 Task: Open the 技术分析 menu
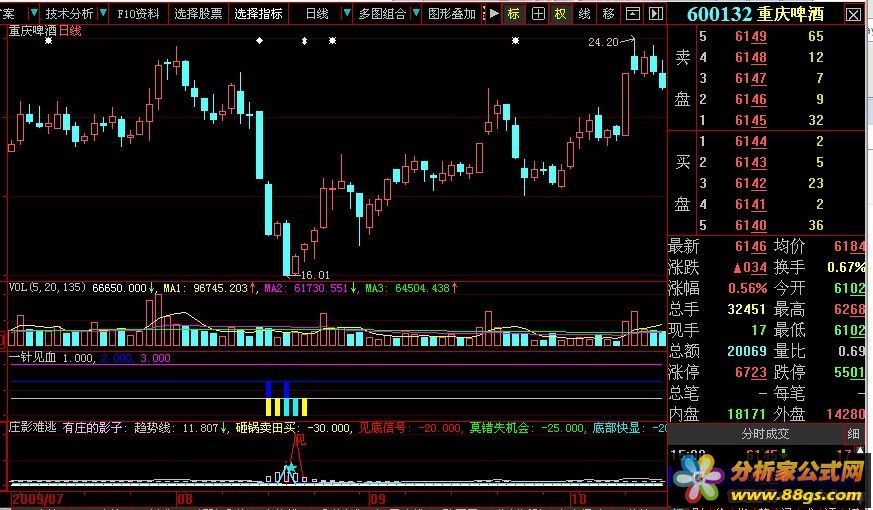pos(69,13)
